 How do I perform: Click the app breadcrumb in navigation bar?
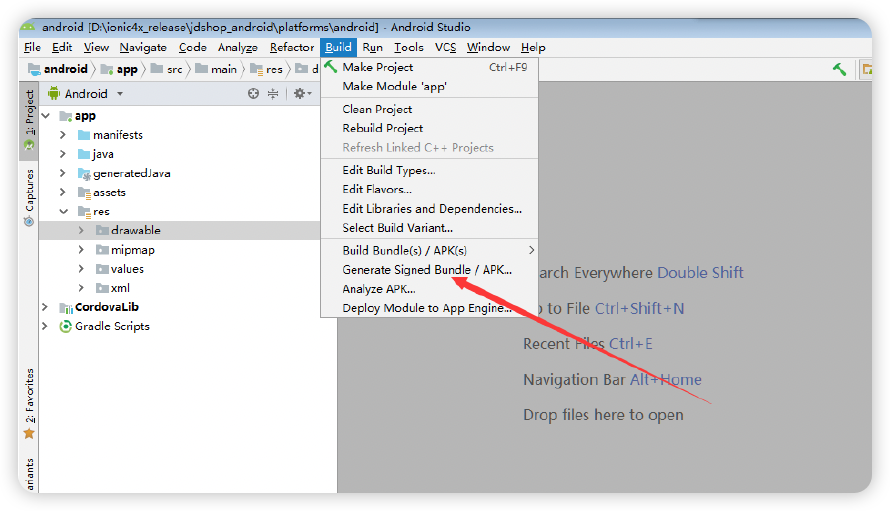[127, 69]
